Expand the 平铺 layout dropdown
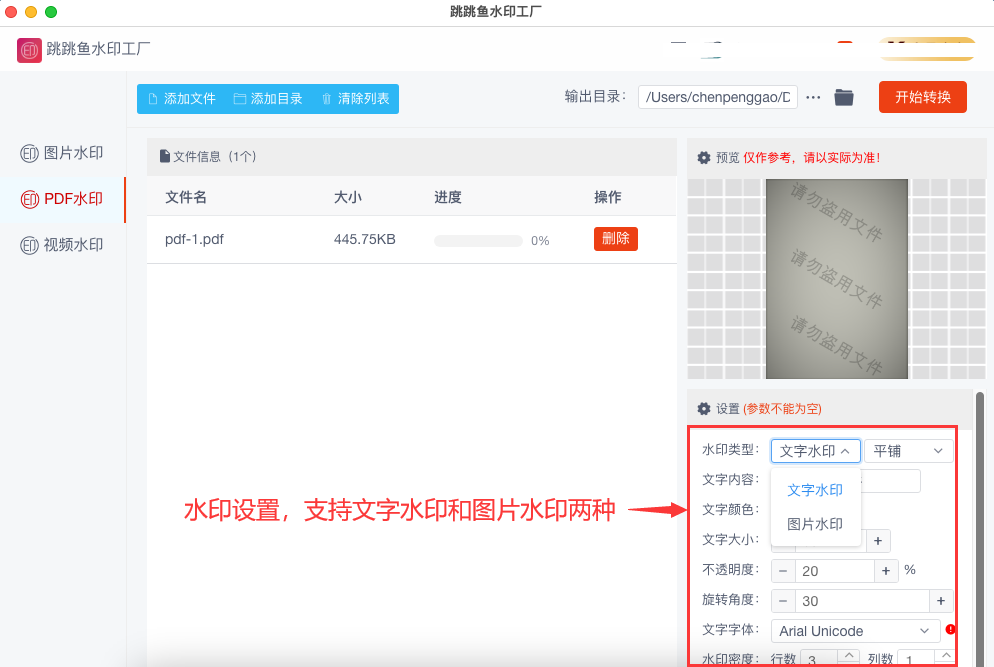Image resolution: width=994 pixels, height=667 pixels. [x=908, y=451]
